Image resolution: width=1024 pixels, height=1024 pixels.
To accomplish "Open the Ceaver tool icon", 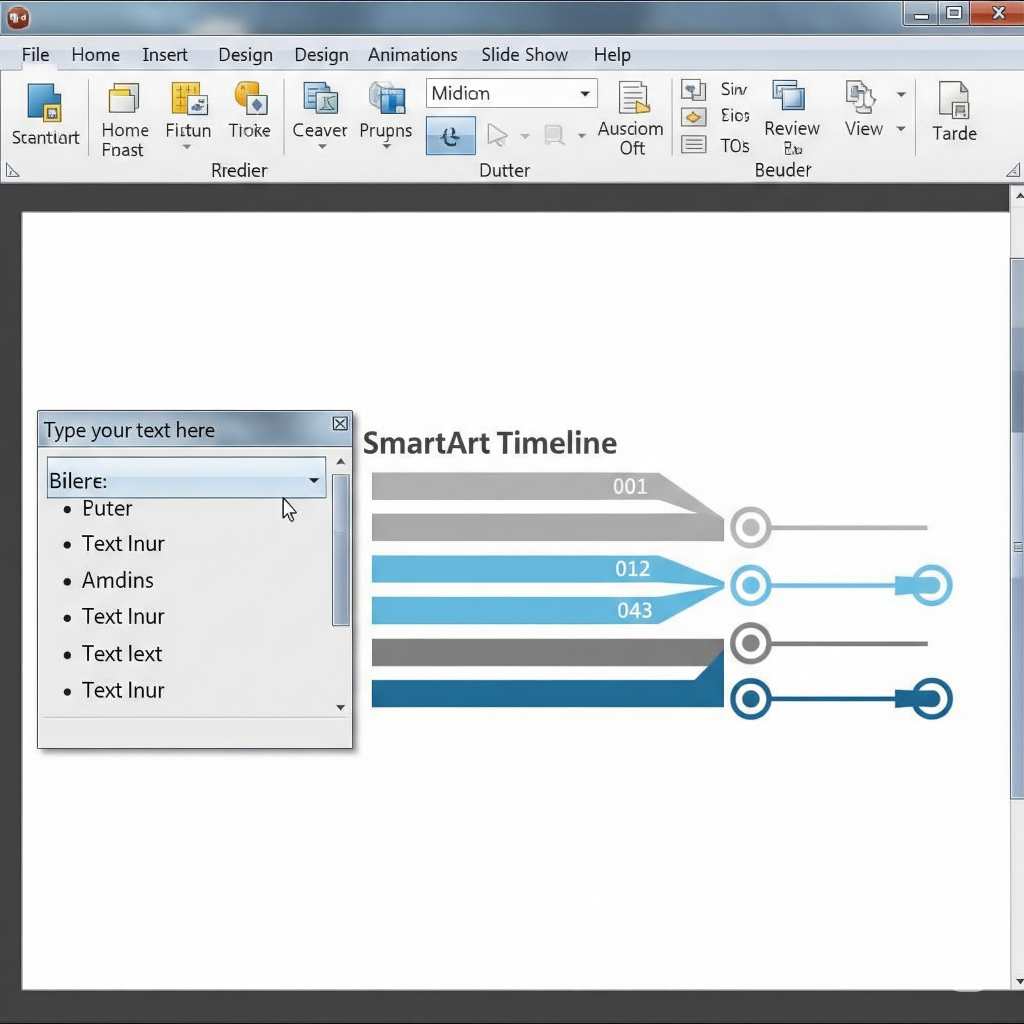I will (320, 99).
